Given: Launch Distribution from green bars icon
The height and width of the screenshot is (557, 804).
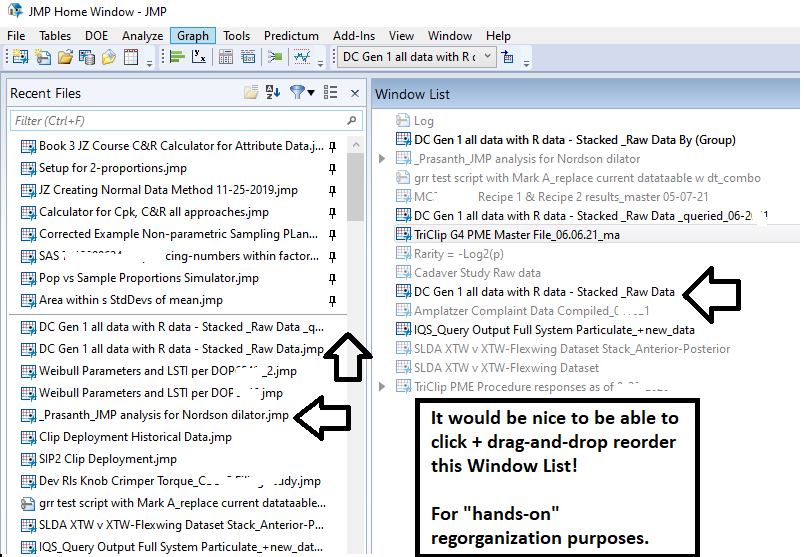Looking at the screenshot, I should click(177, 57).
